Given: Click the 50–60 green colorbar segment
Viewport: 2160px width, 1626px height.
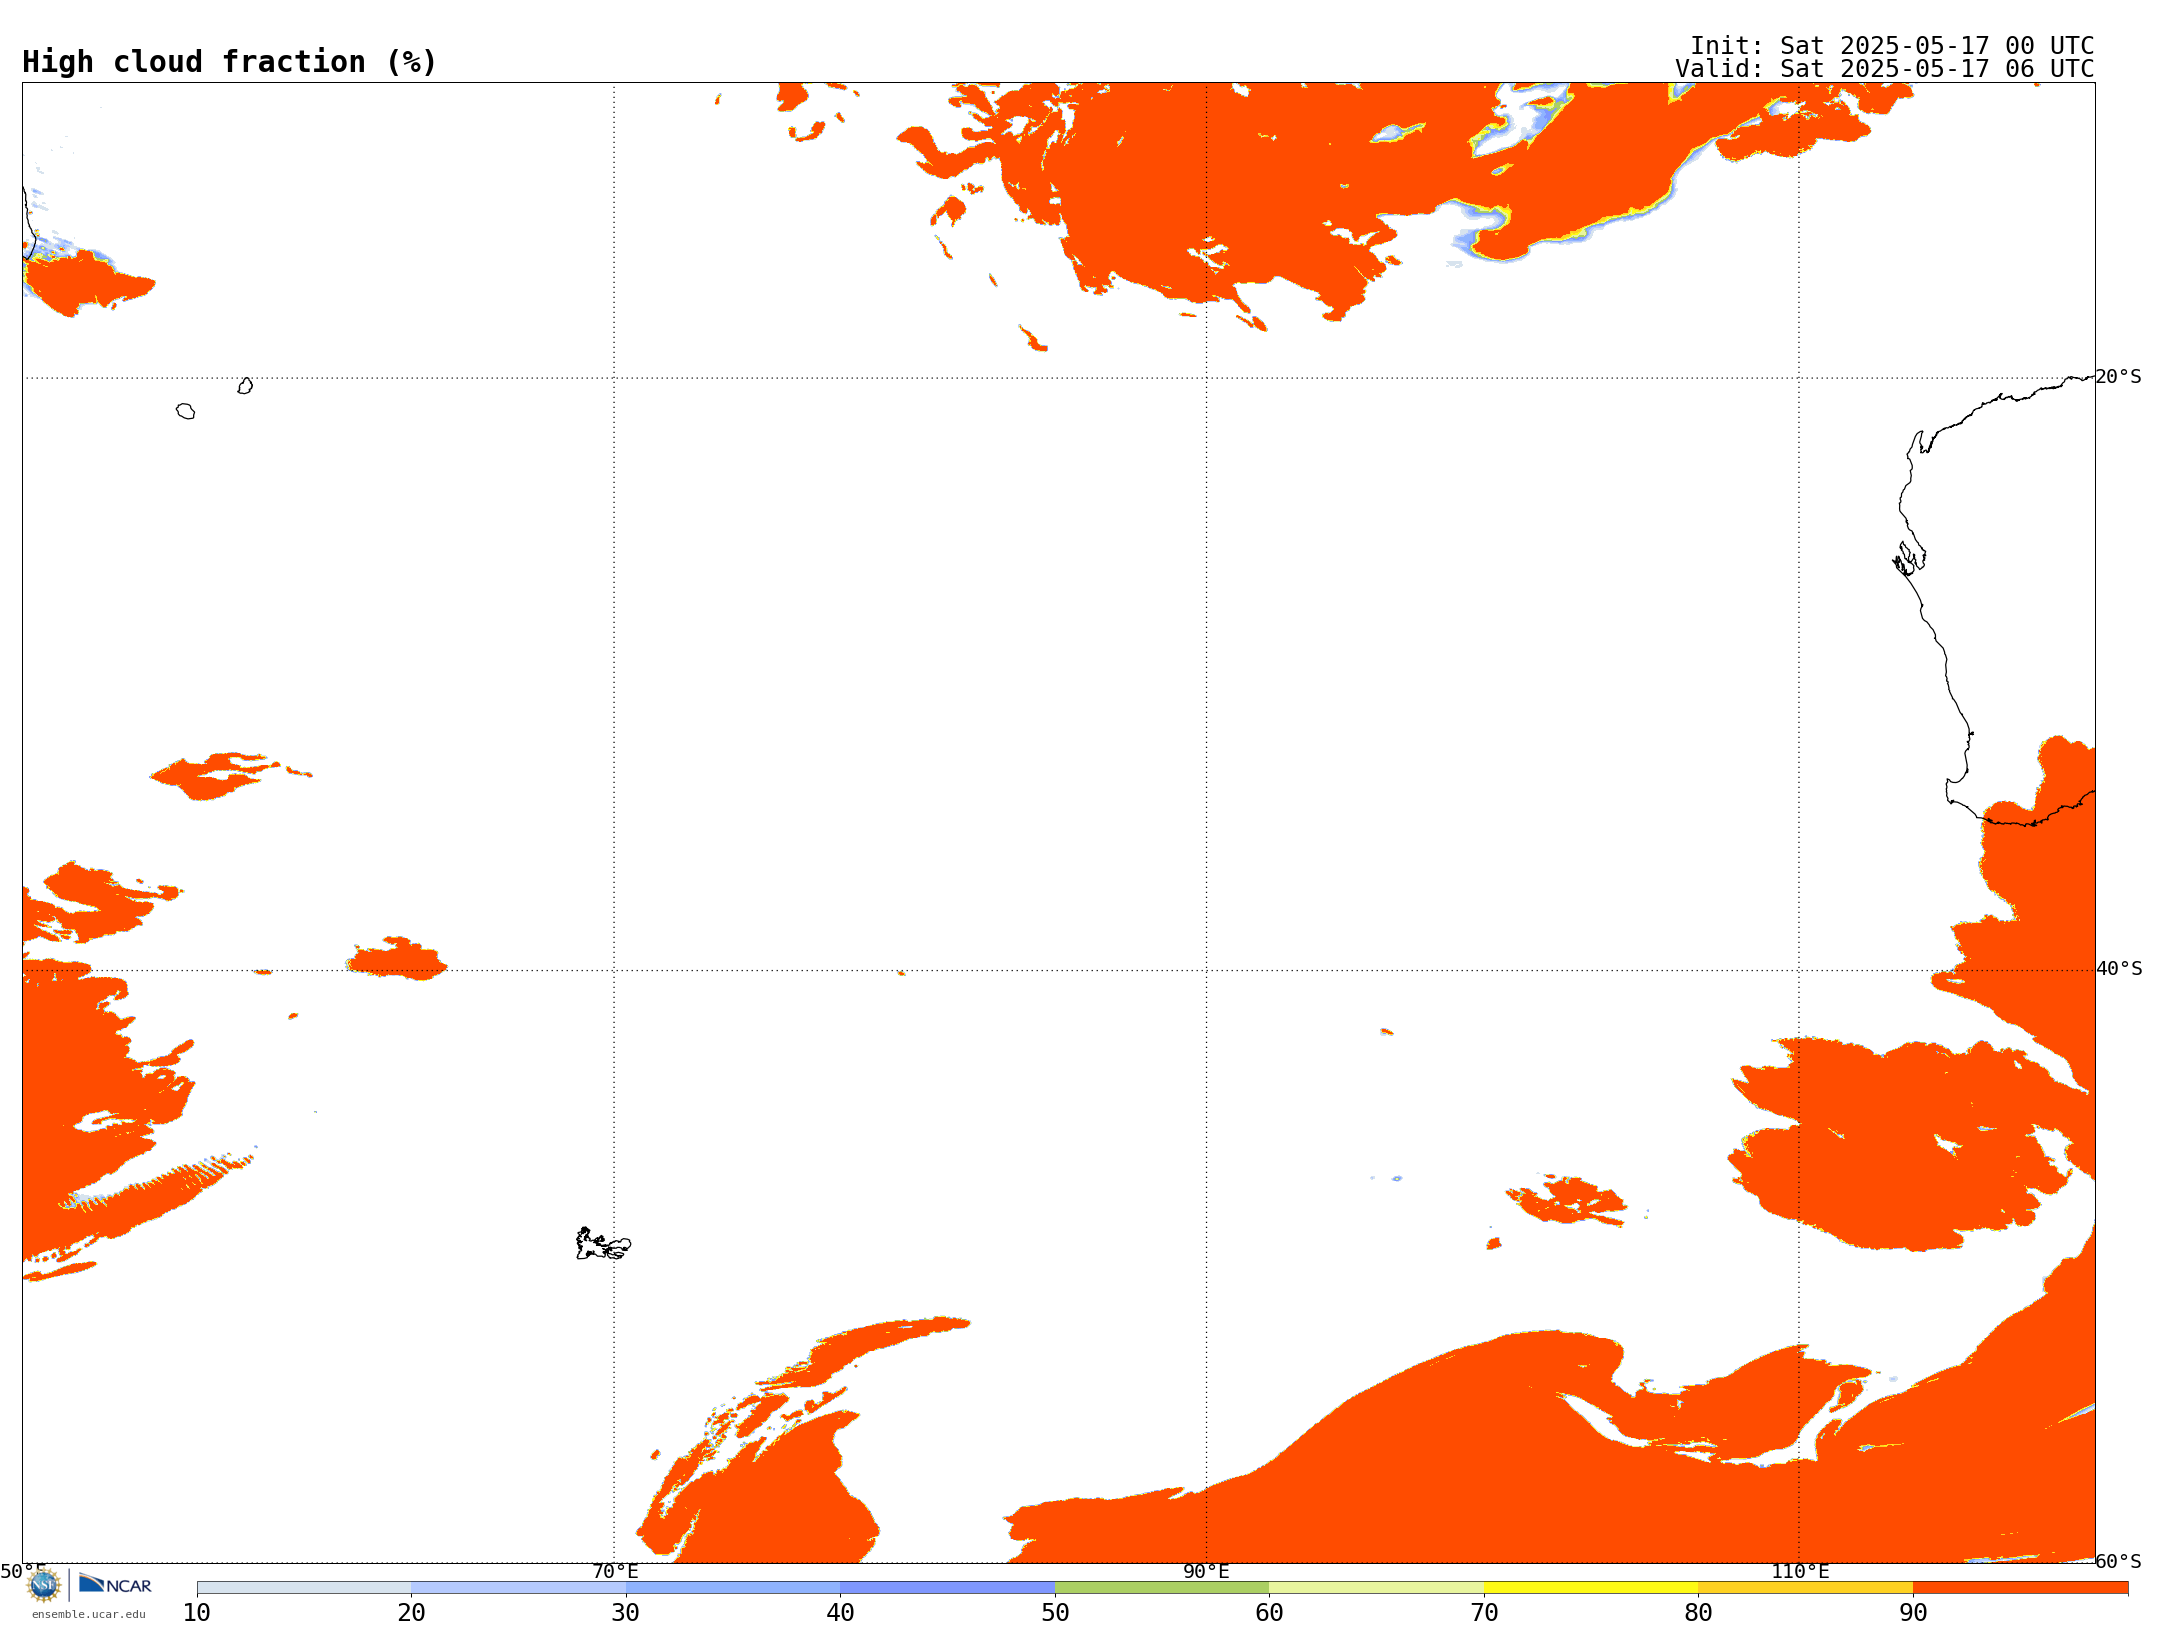Looking at the screenshot, I should 1162,1588.
